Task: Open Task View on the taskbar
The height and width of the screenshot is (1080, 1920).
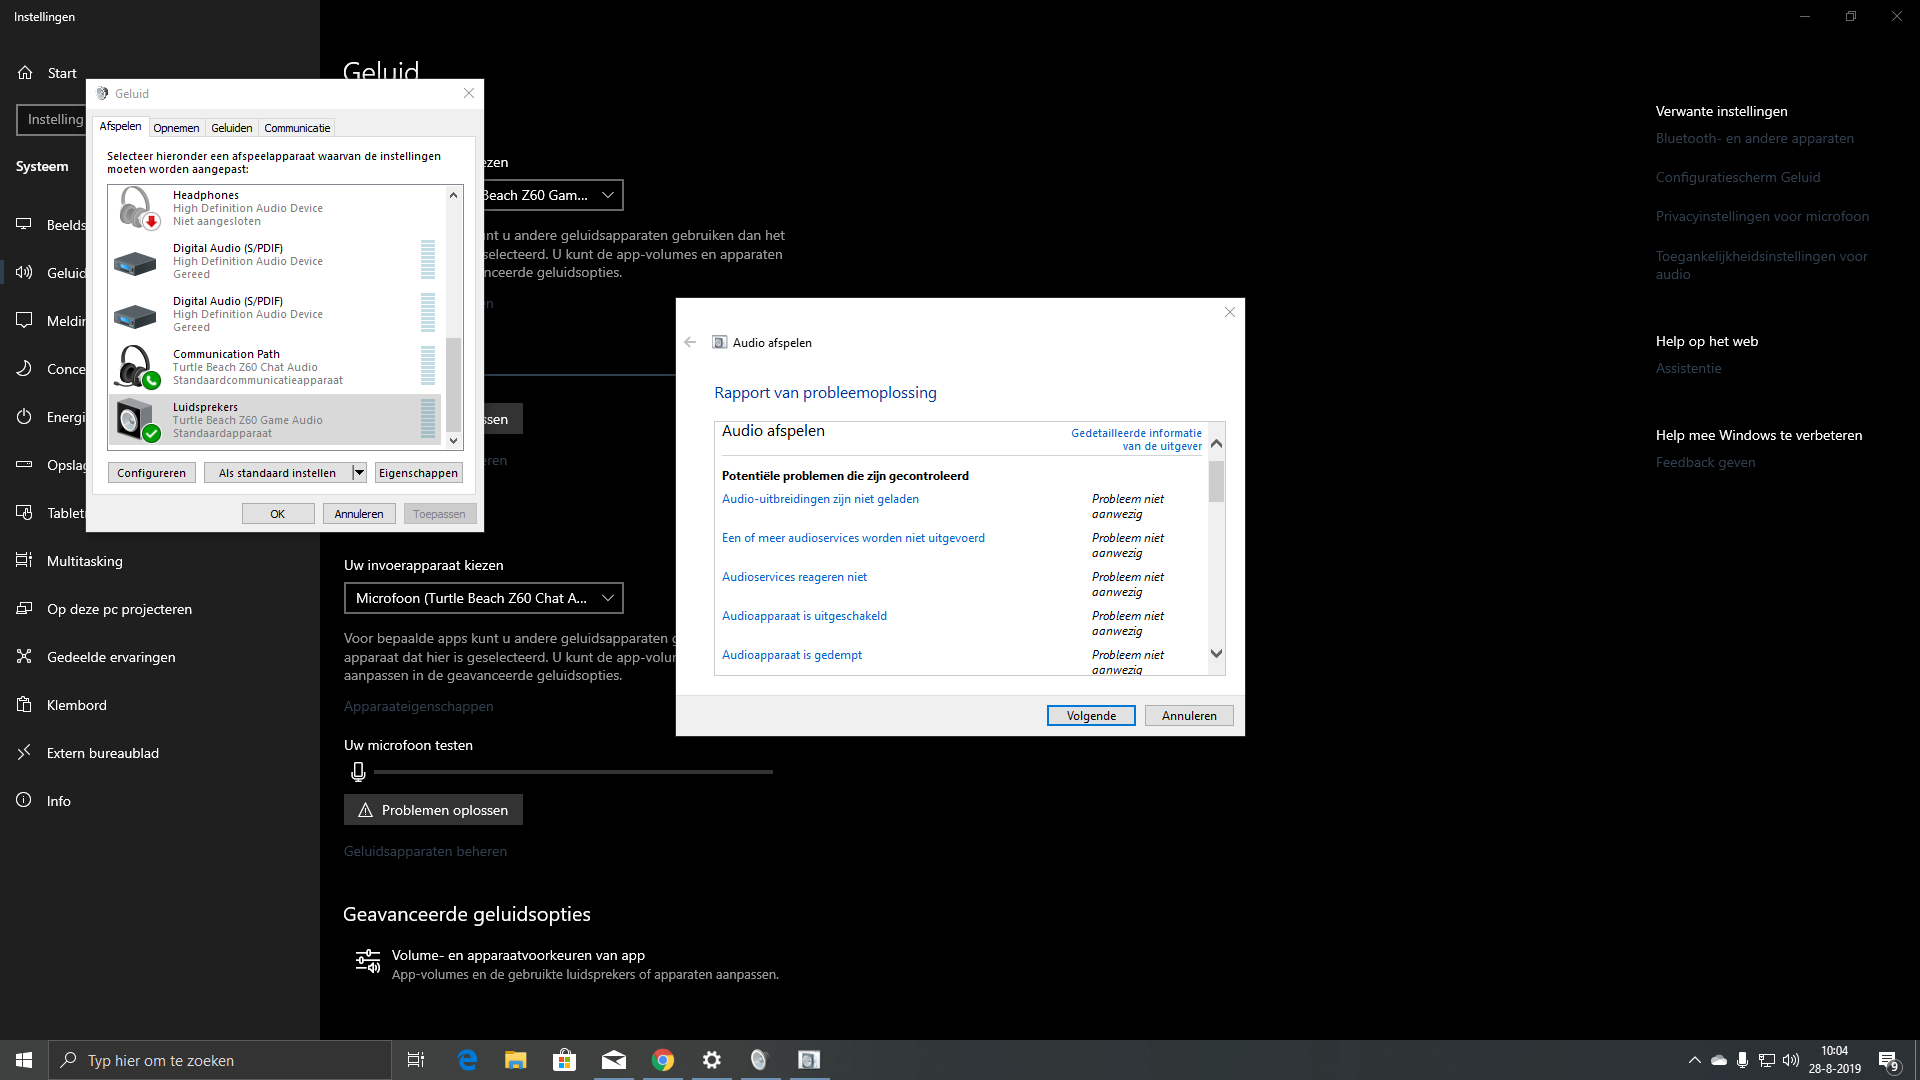Action: (x=416, y=1060)
